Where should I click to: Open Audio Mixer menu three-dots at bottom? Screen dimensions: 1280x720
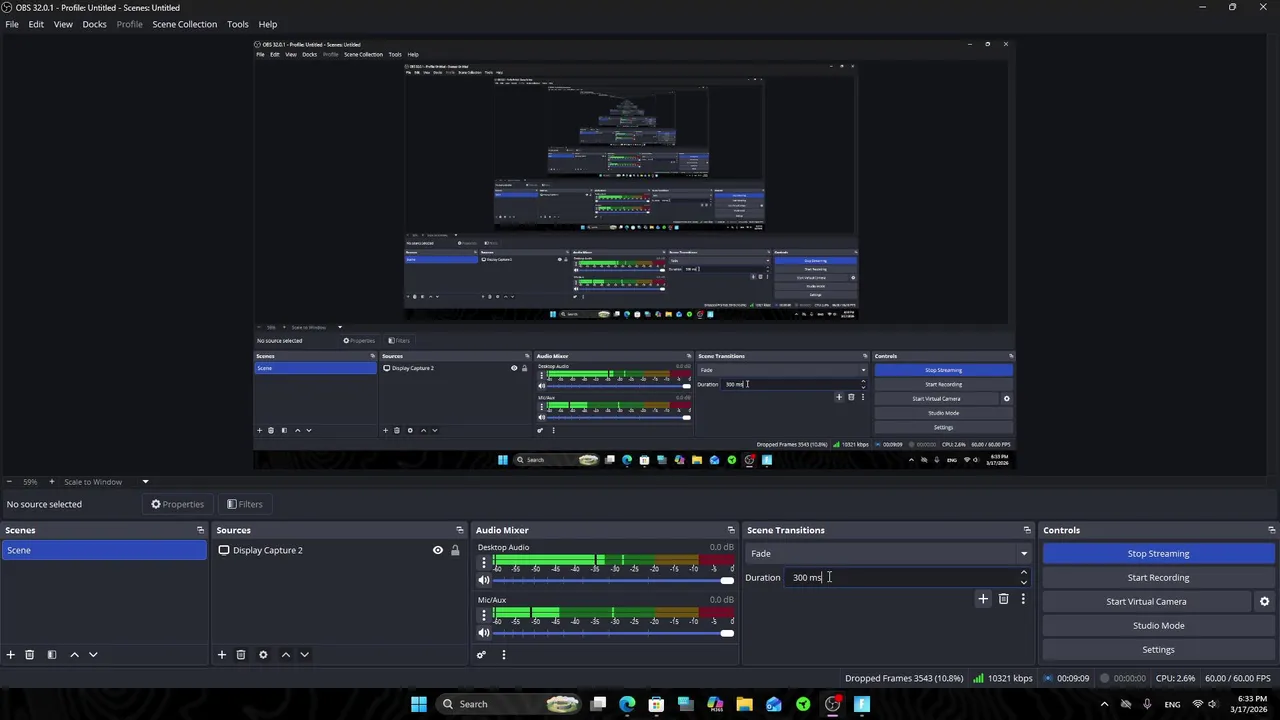tap(504, 655)
